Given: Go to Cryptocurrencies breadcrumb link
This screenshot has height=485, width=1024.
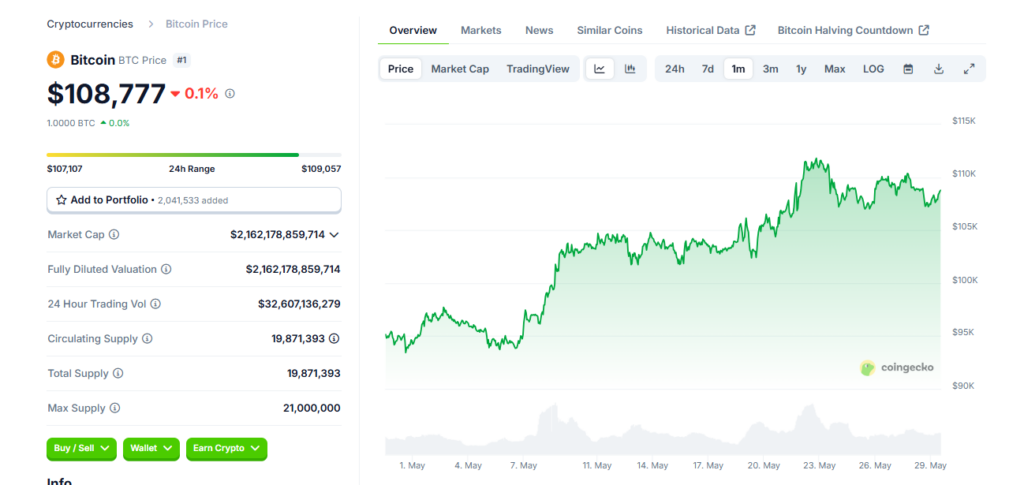Looking at the screenshot, I should pyautogui.click(x=90, y=24).
